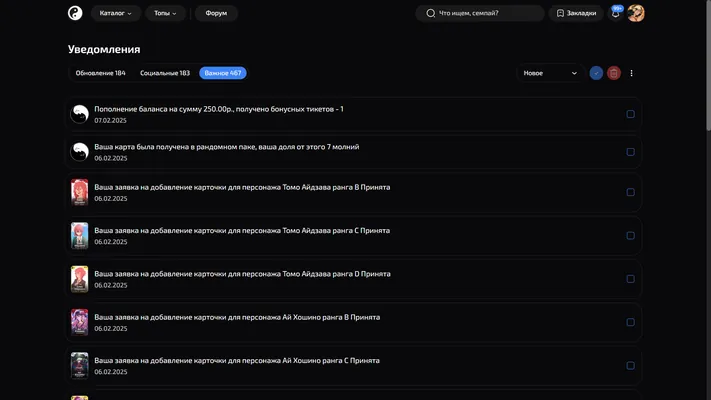Open Томо Айдзава rank D card thumbnail
Image resolution: width=711 pixels, height=400 pixels.
(x=79, y=279)
